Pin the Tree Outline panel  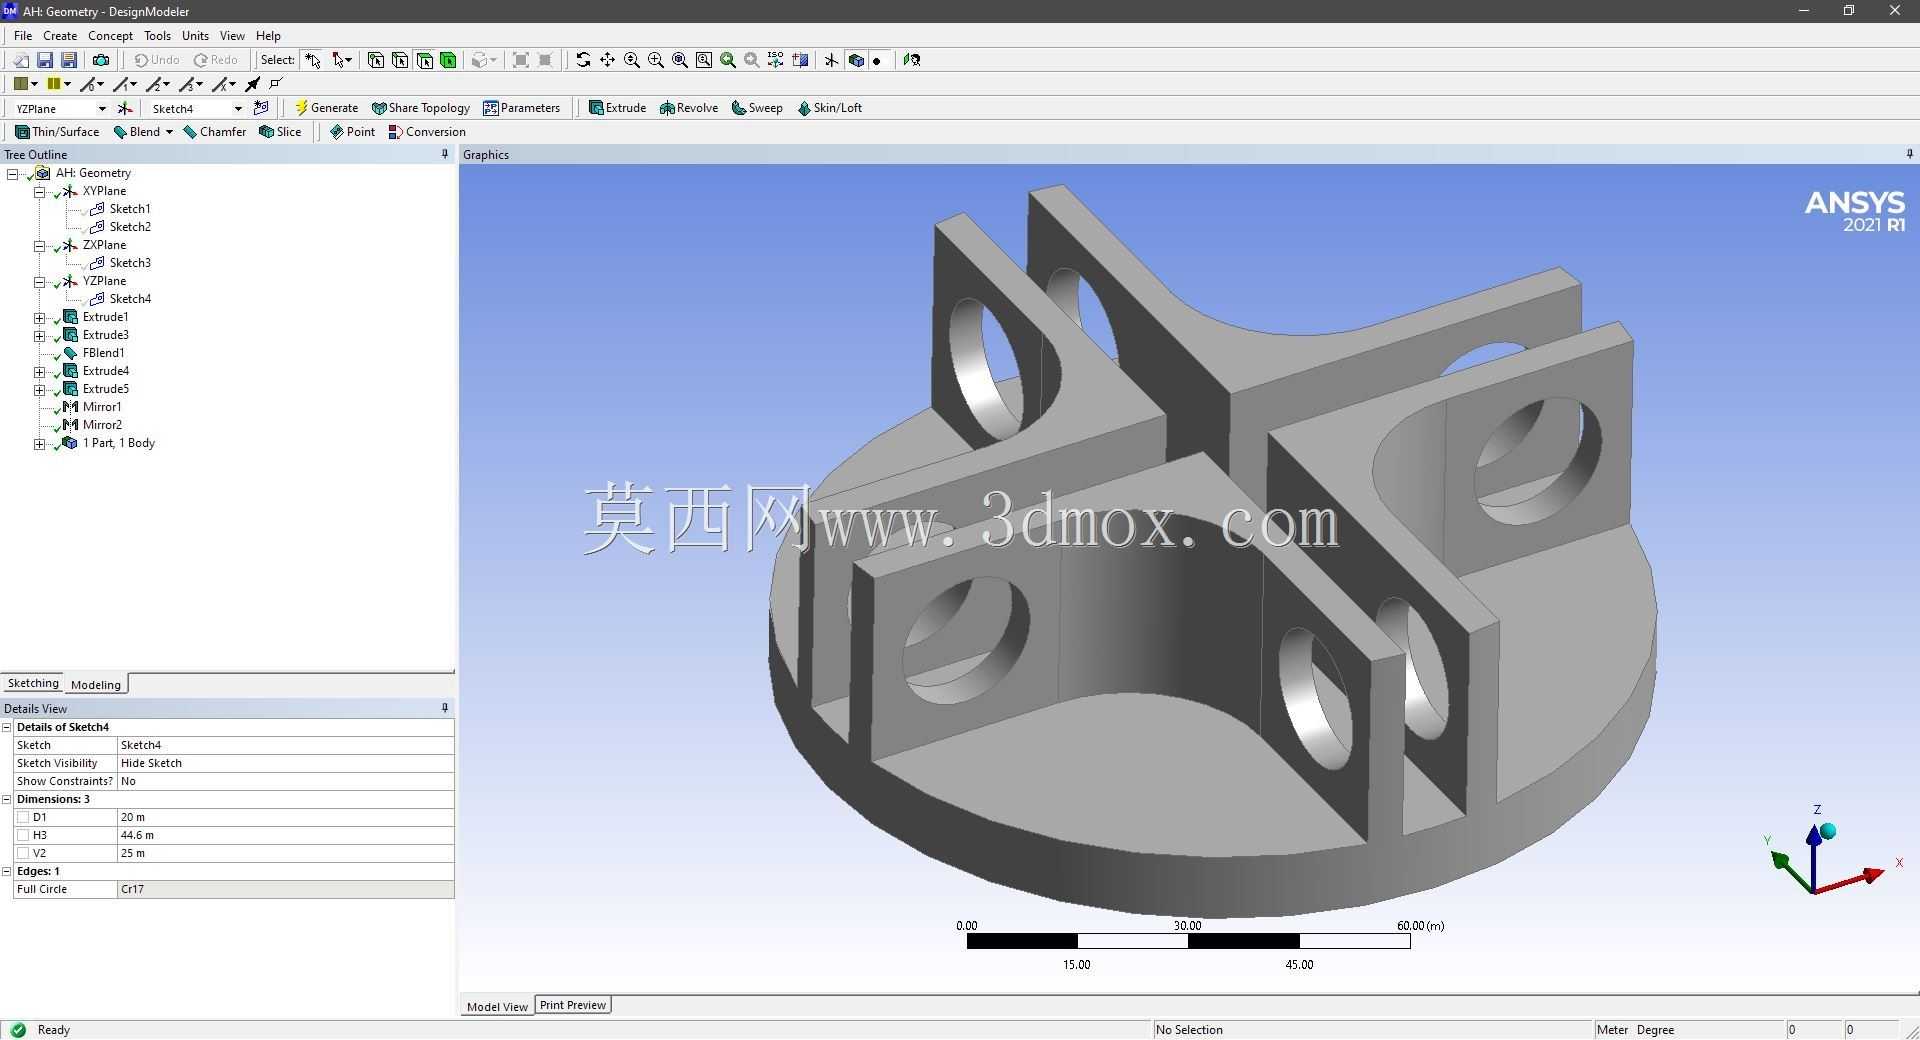tap(445, 154)
